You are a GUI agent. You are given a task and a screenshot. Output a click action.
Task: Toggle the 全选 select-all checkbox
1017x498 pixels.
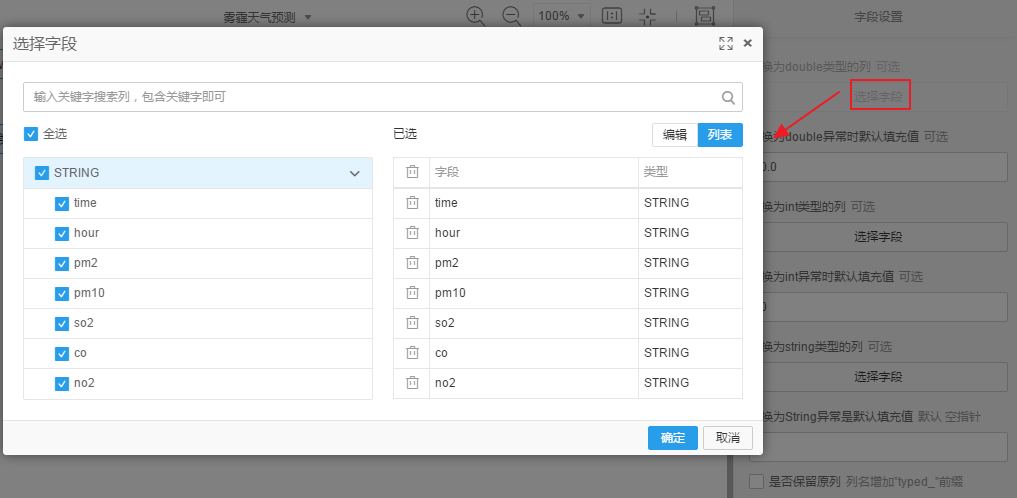[x=30, y=134]
